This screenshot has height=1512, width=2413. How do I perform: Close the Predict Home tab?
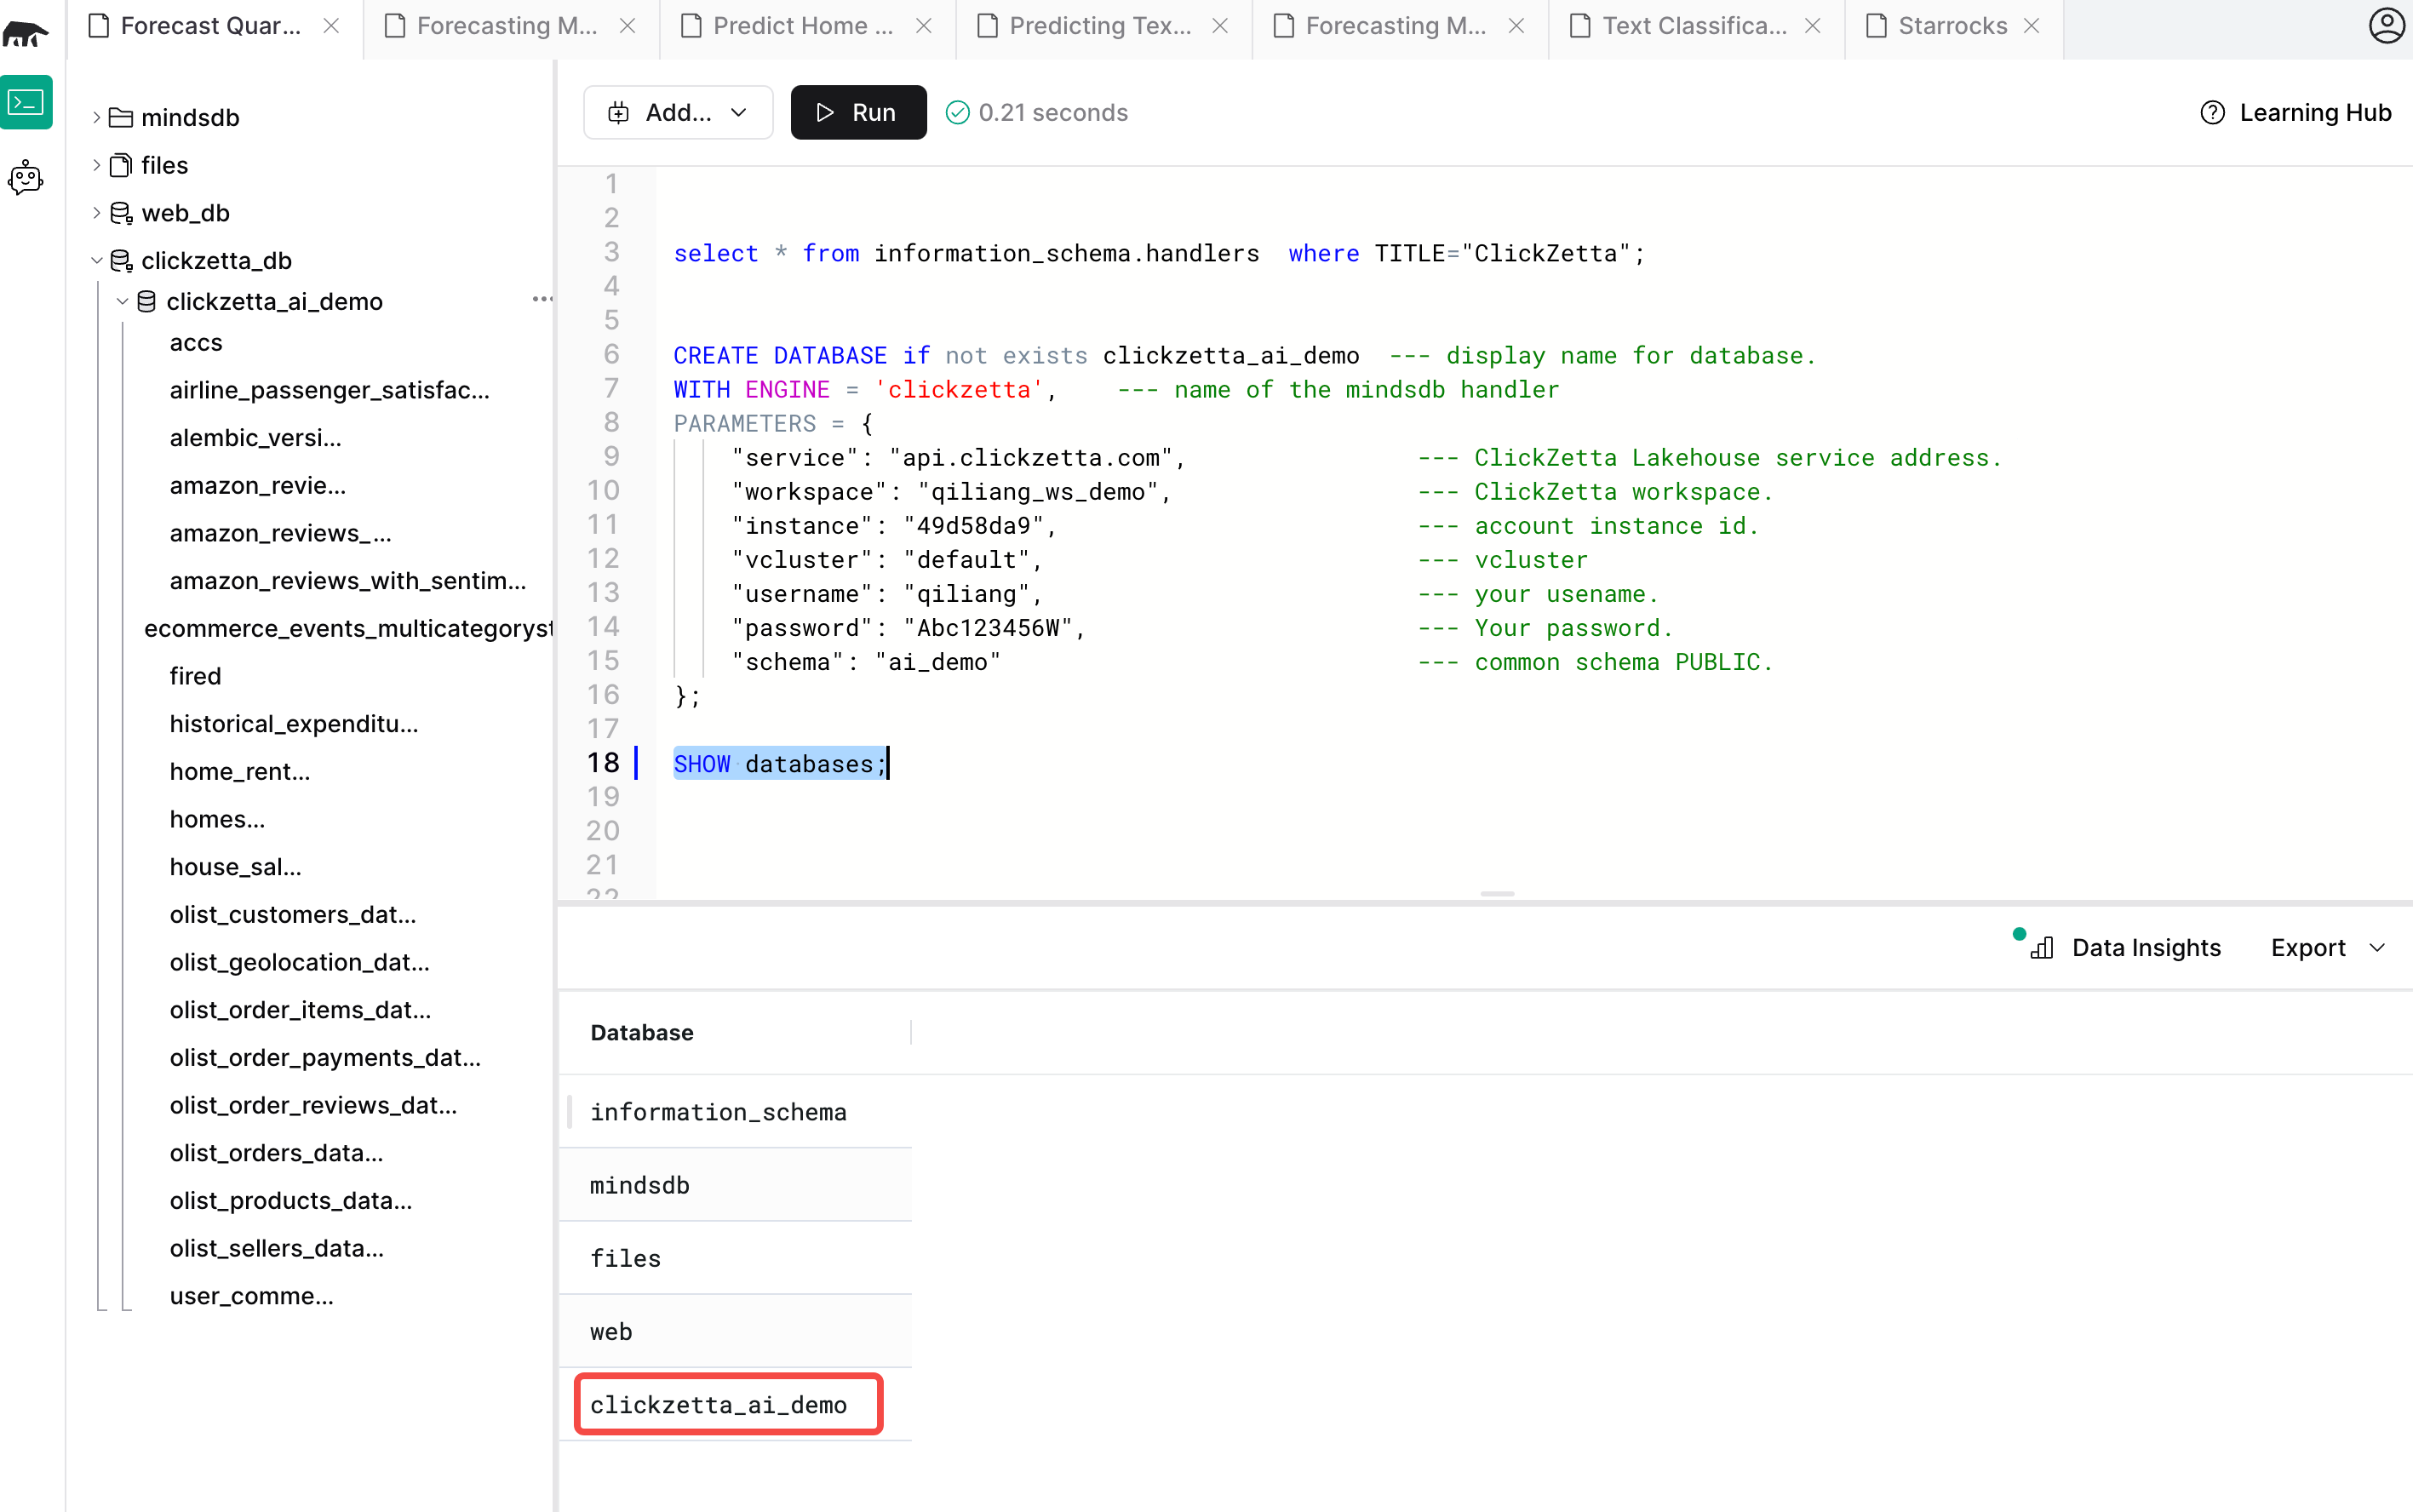(924, 26)
